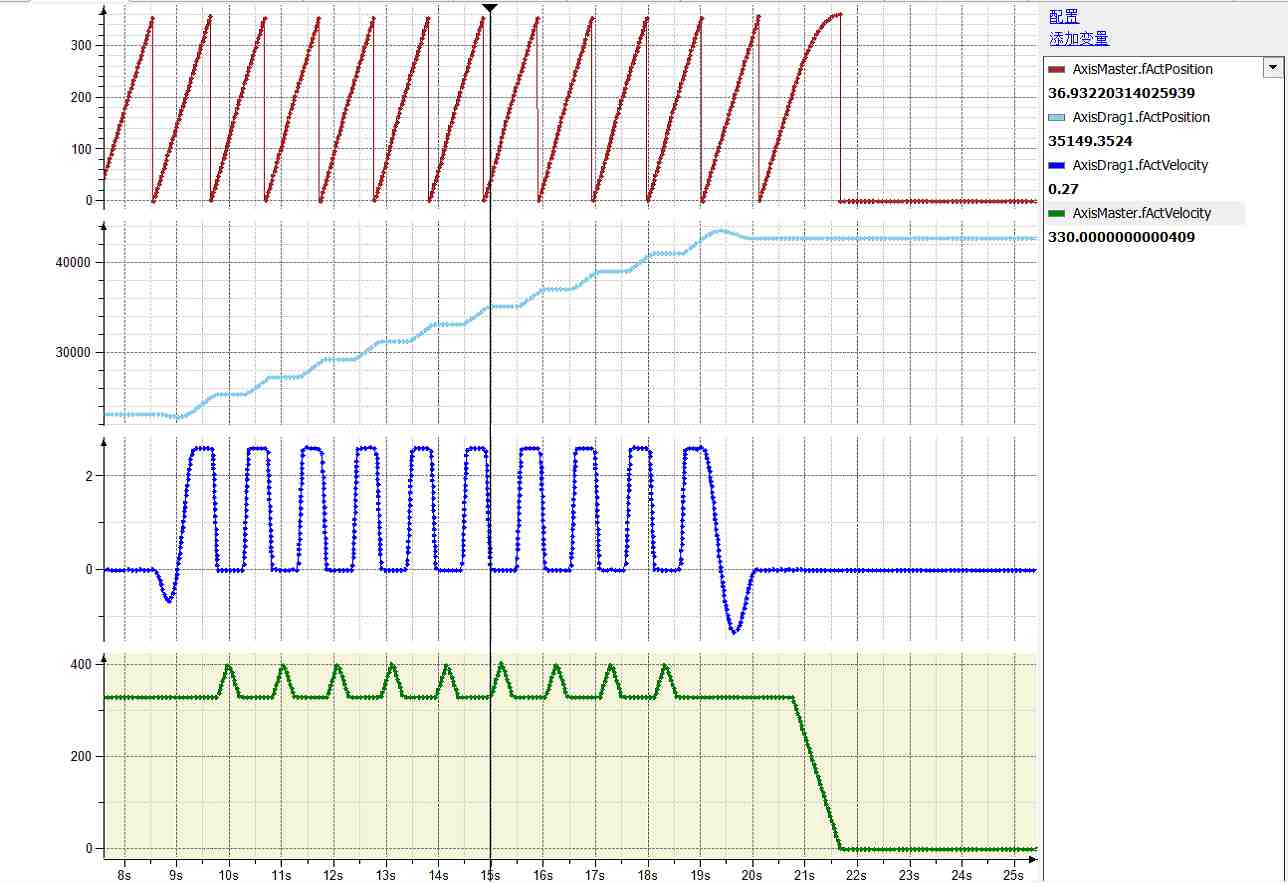Image resolution: width=1288 pixels, height=883 pixels.
Task: Expand the variable list dropdown arrow
Action: point(1272,68)
